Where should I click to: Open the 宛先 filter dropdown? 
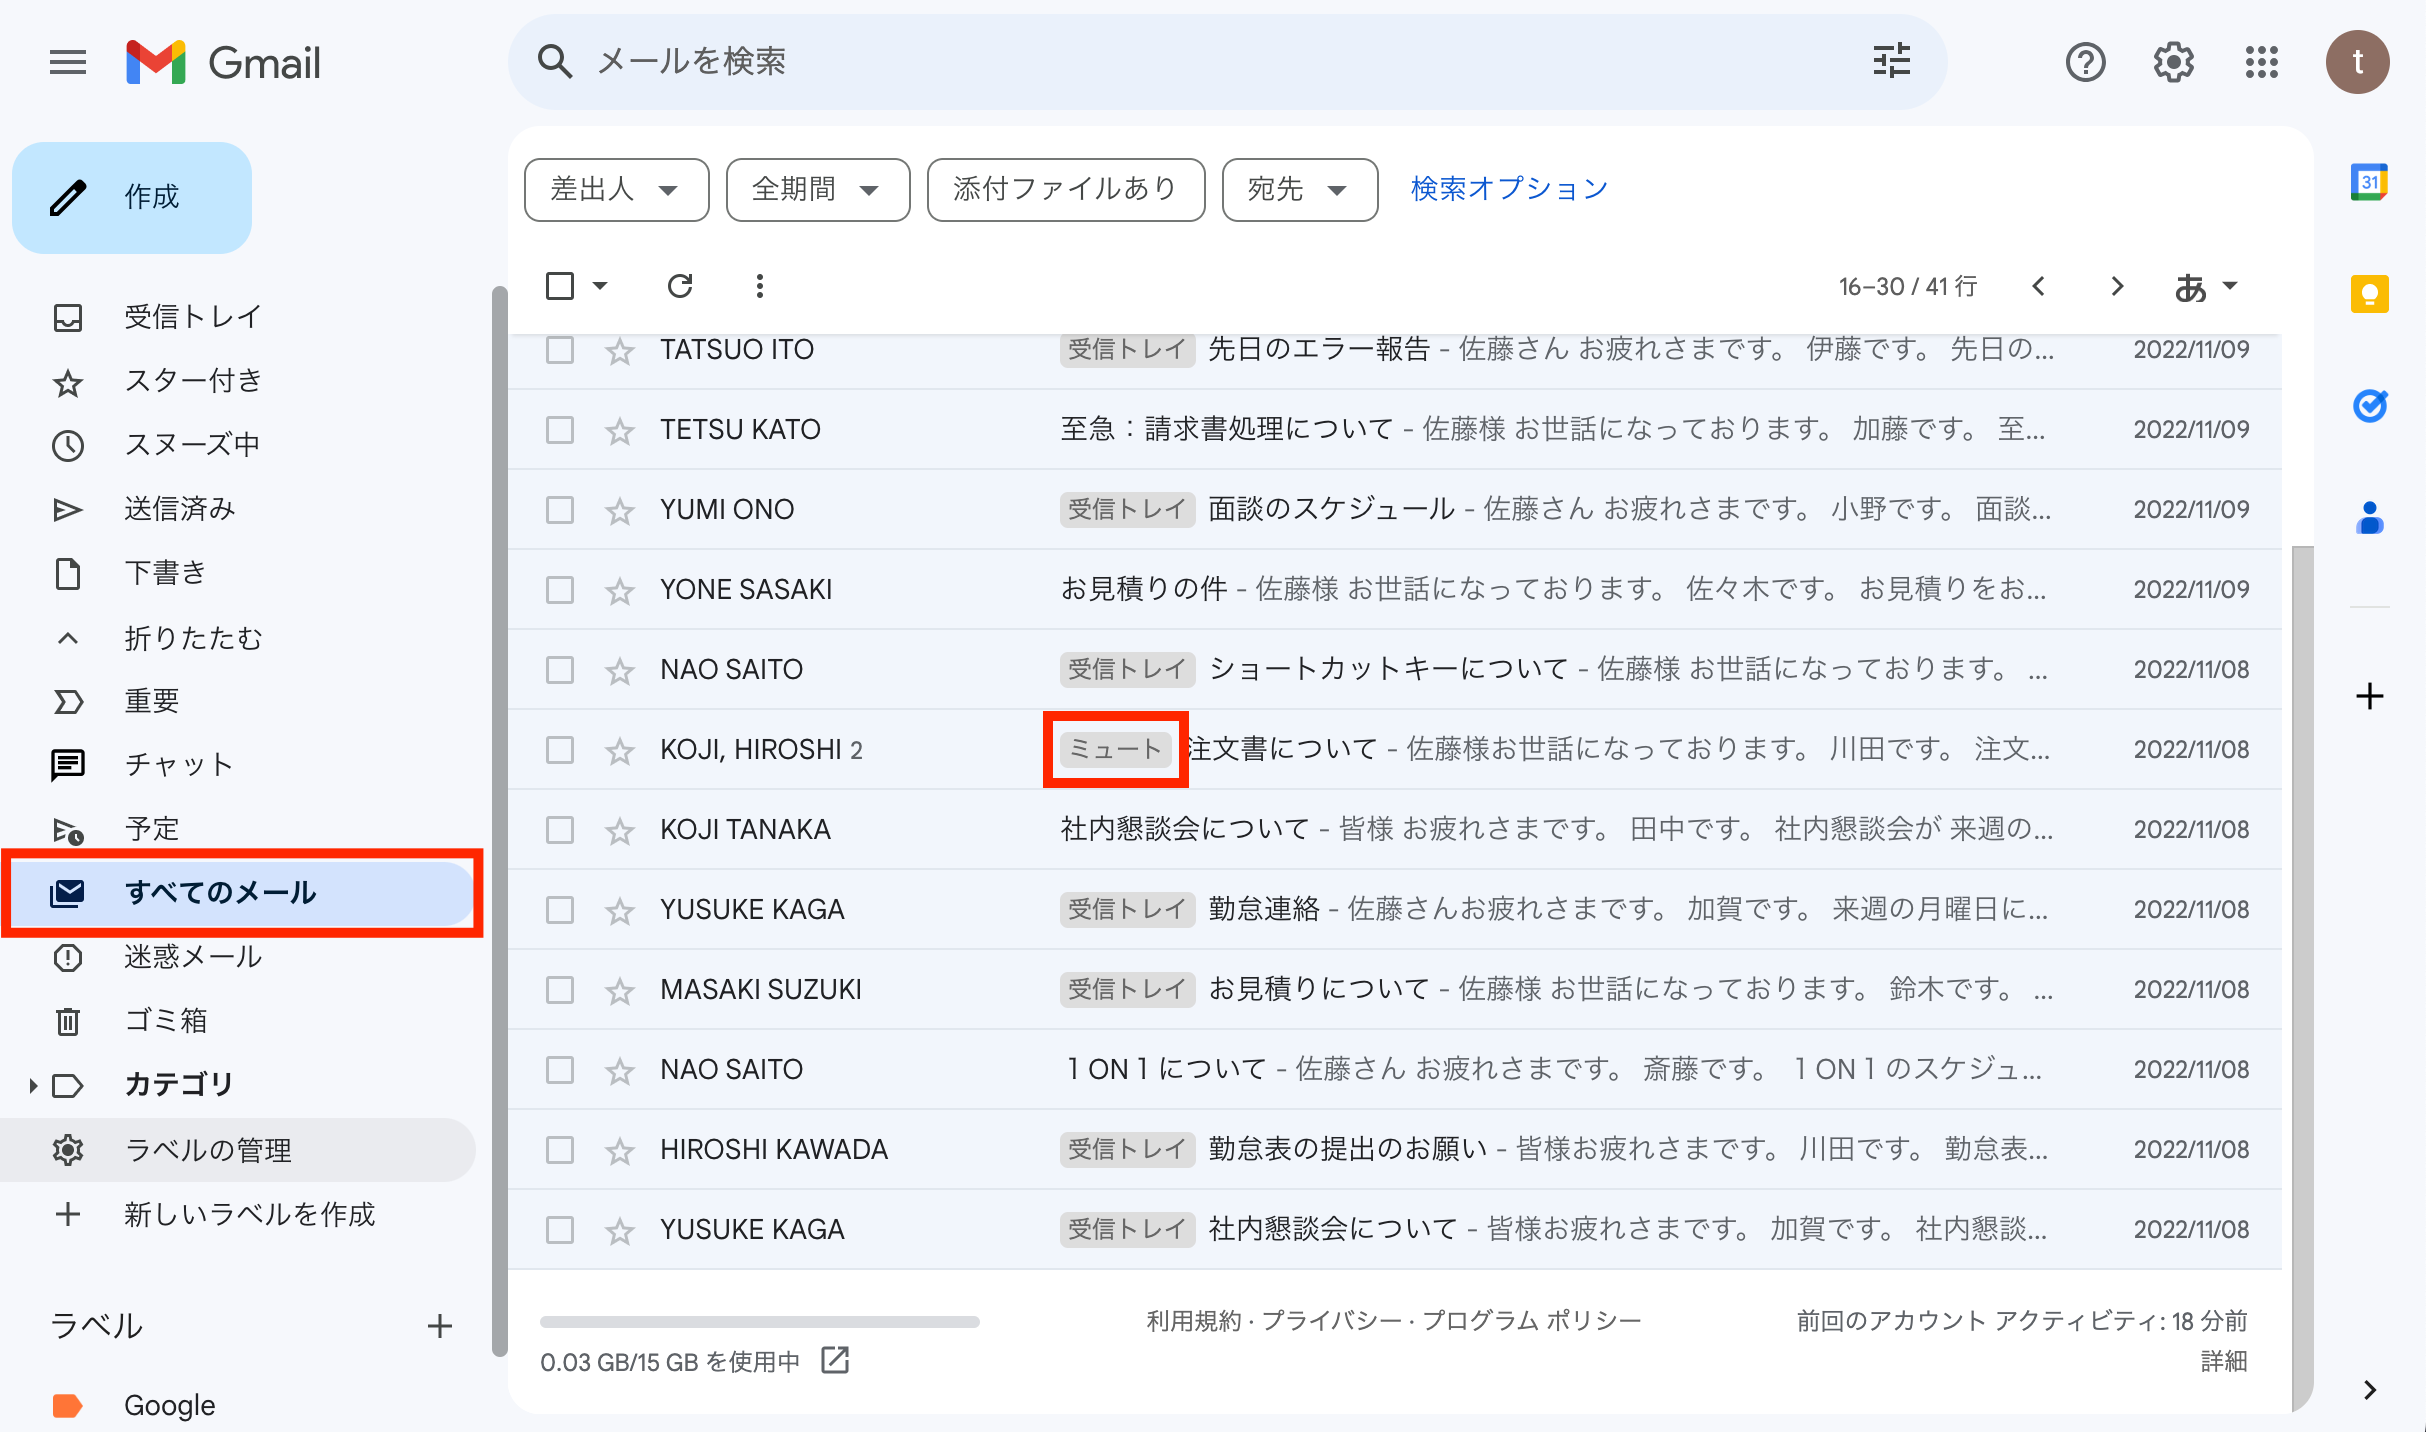coord(1299,189)
